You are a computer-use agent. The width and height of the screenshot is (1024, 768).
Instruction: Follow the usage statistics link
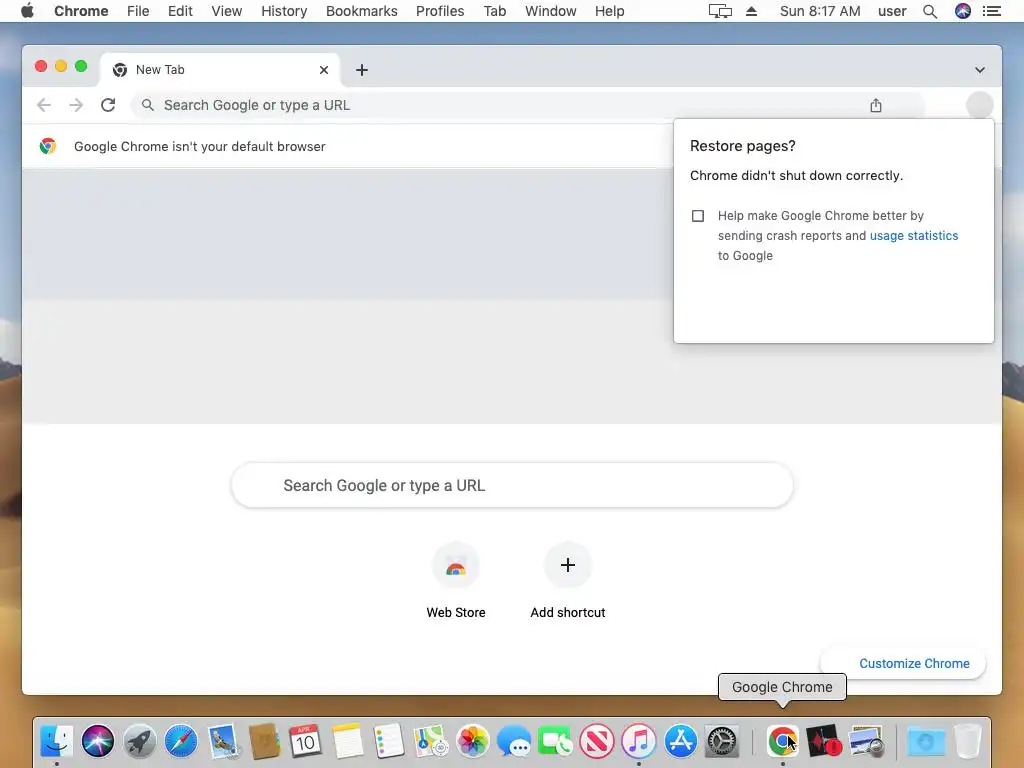click(x=914, y=236)
